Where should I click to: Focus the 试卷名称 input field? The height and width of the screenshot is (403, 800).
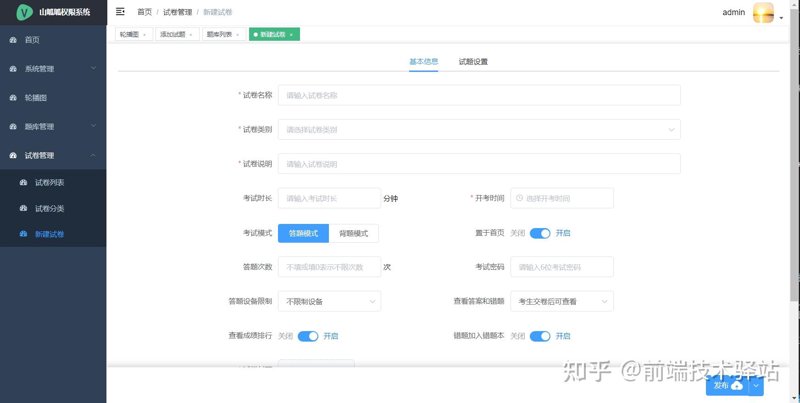[479, 95]
